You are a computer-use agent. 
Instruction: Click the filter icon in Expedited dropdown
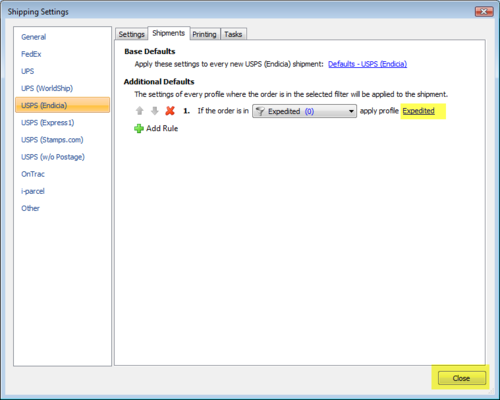260,111
